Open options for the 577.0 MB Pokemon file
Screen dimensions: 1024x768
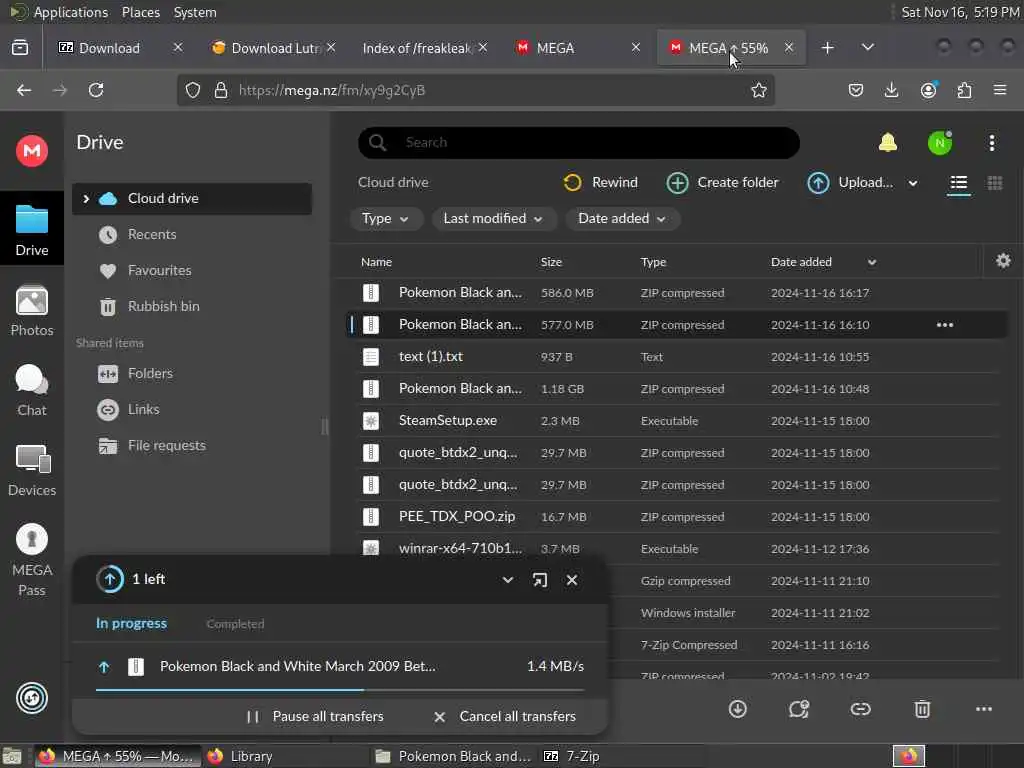[x=945, y=325]
